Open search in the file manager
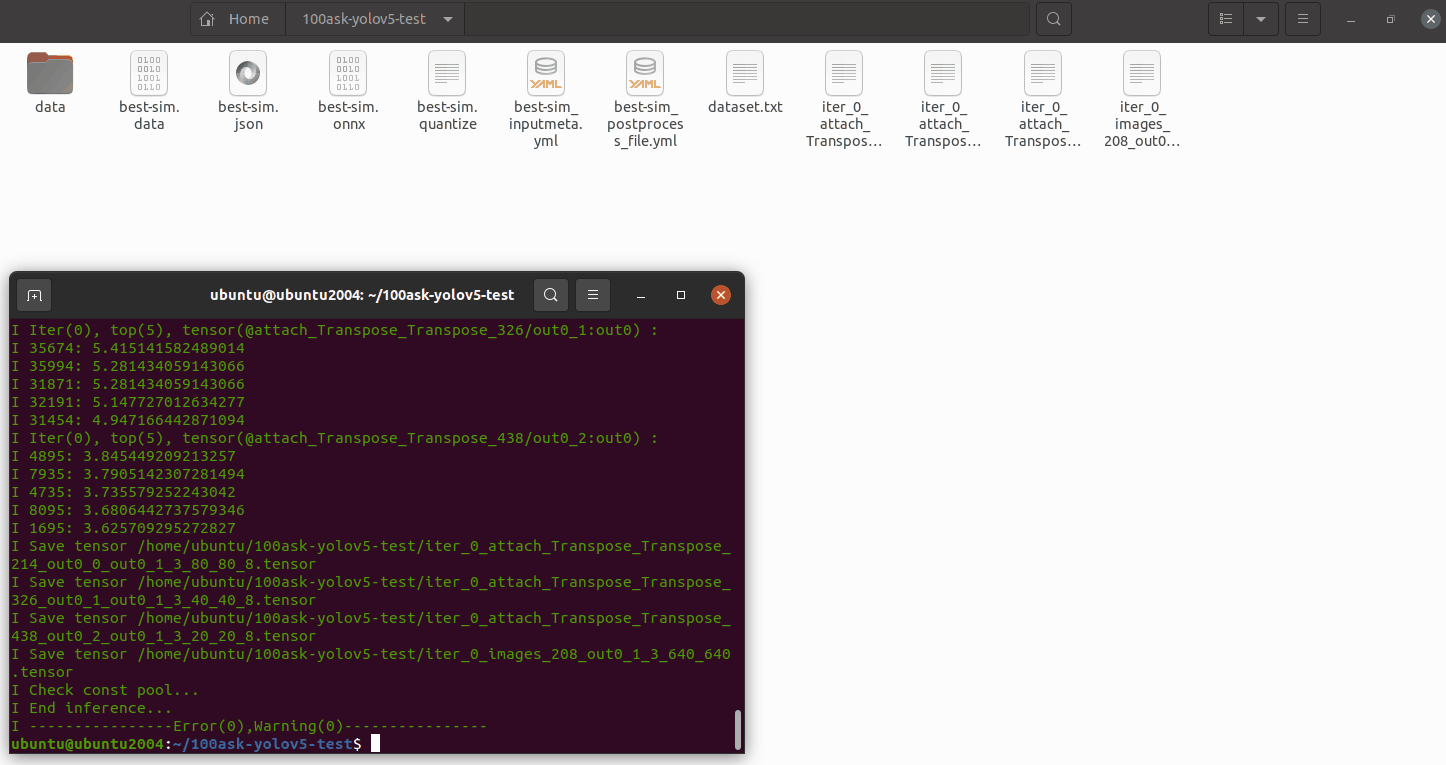The width and height of the screenshot is (1446, 765). 1053,18
